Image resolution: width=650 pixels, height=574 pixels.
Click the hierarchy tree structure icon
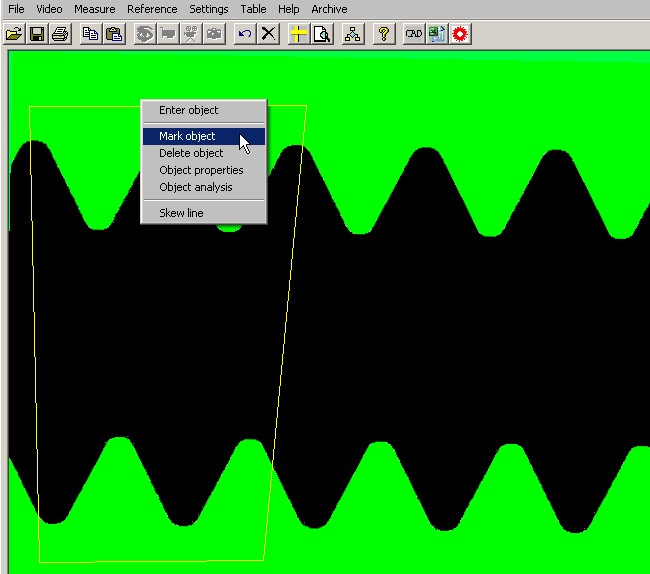[x=352, y=34]
